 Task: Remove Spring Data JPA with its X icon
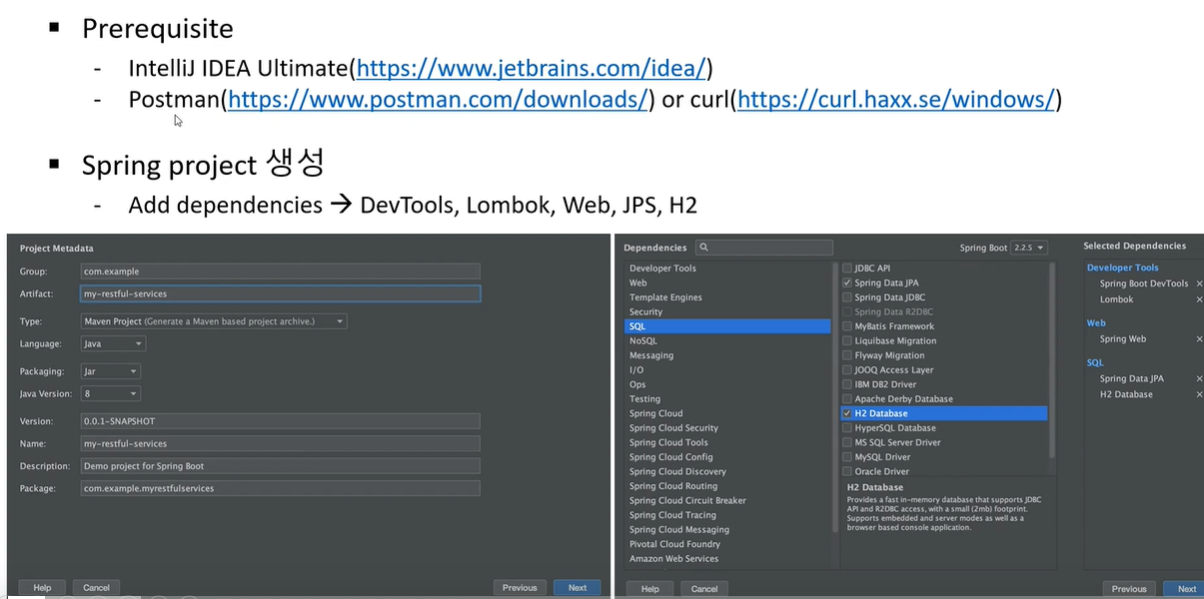click(x=1199, y=379)
